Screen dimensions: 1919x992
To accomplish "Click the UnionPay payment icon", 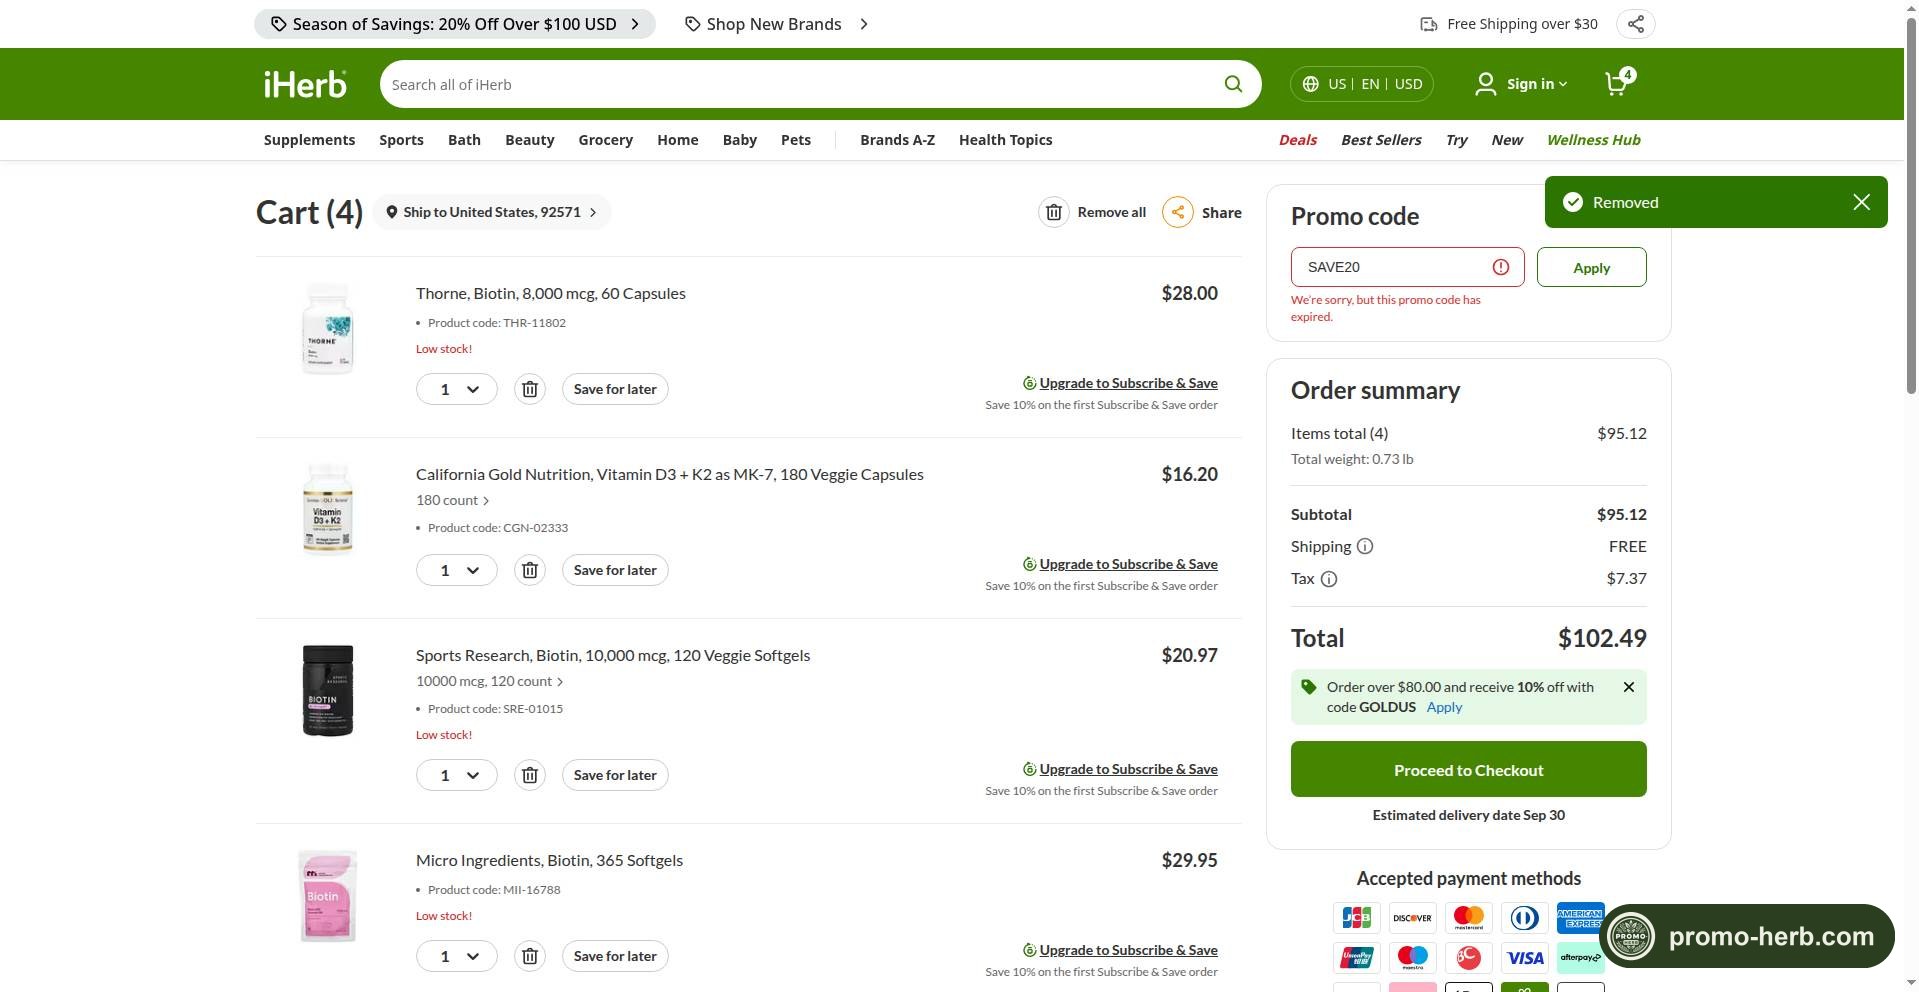I will tap(1356, 958).
